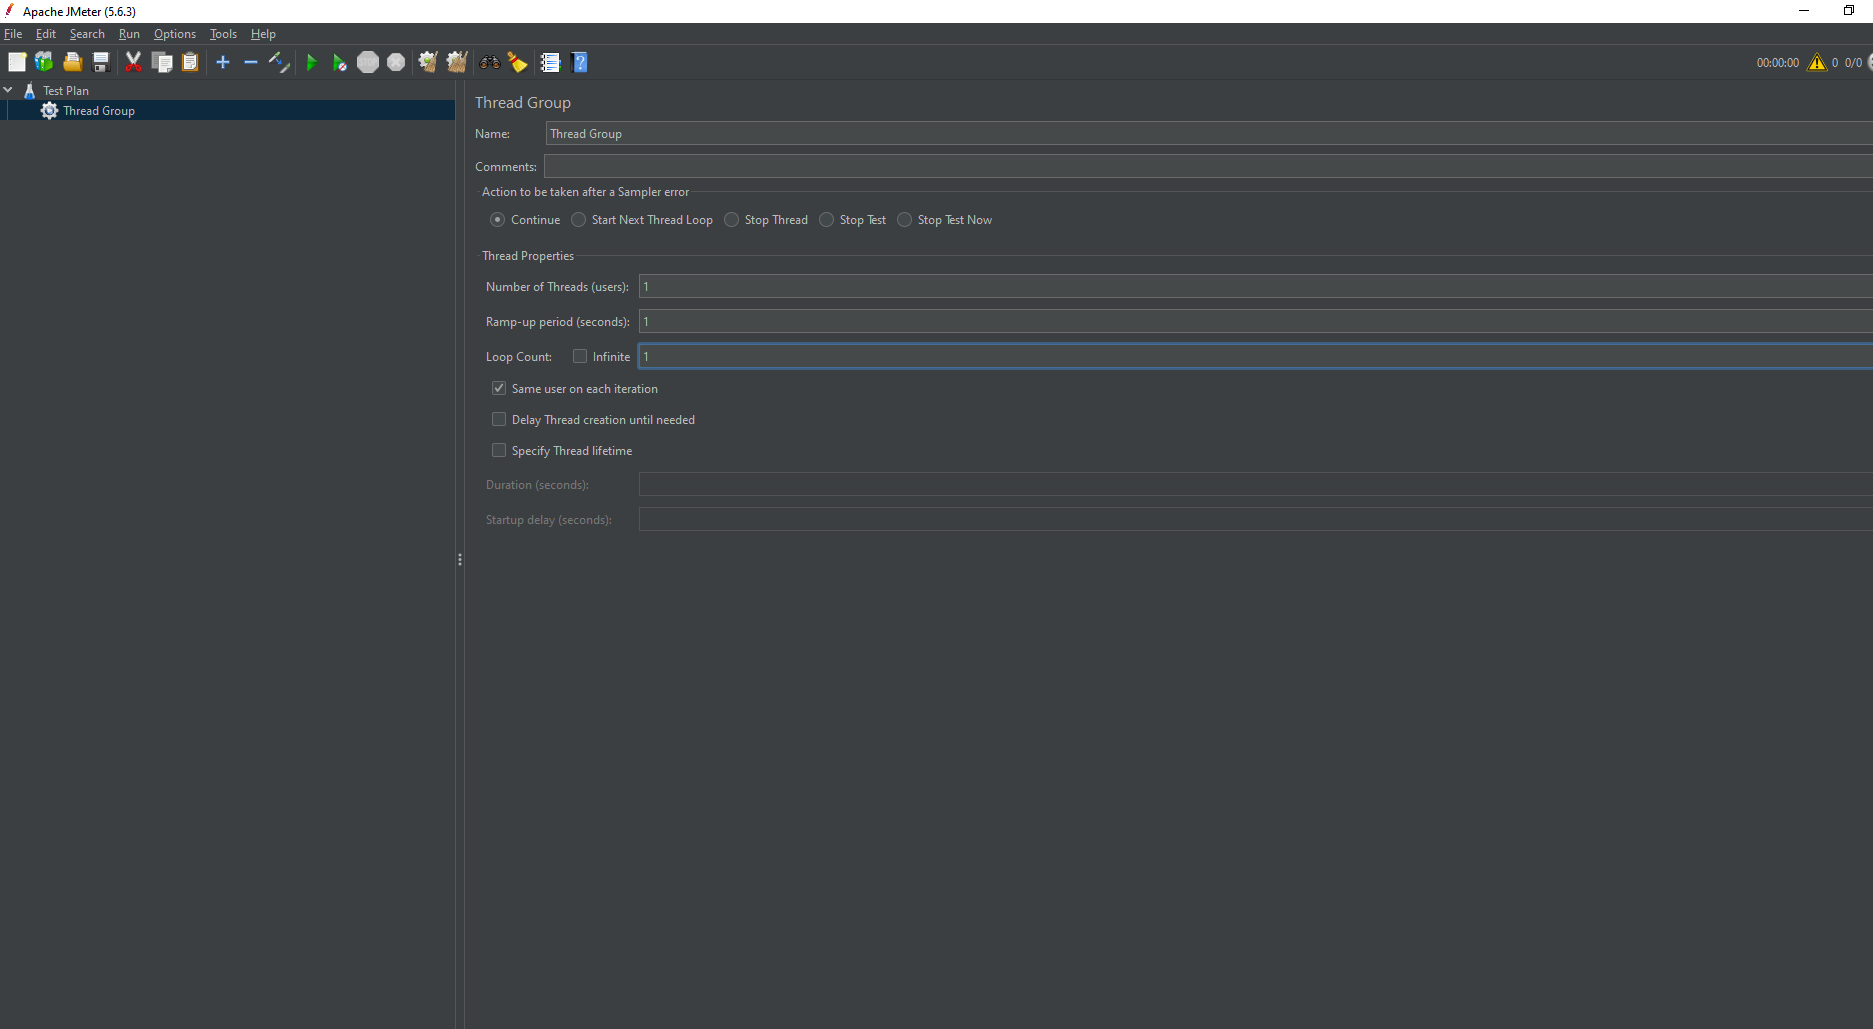This screenshot has width=1873, height=1029.
Task: Select Start Next Thread Loop option
Action: click(578, 219)
